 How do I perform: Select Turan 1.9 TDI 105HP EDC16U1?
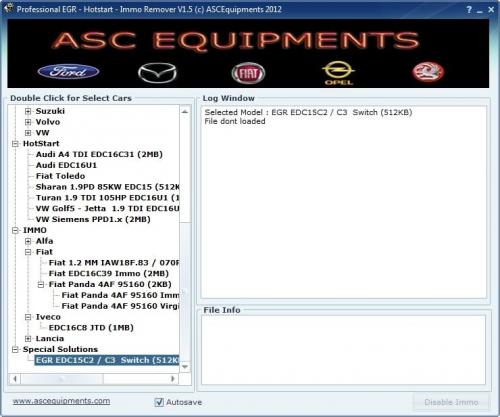tap(107, 198)
